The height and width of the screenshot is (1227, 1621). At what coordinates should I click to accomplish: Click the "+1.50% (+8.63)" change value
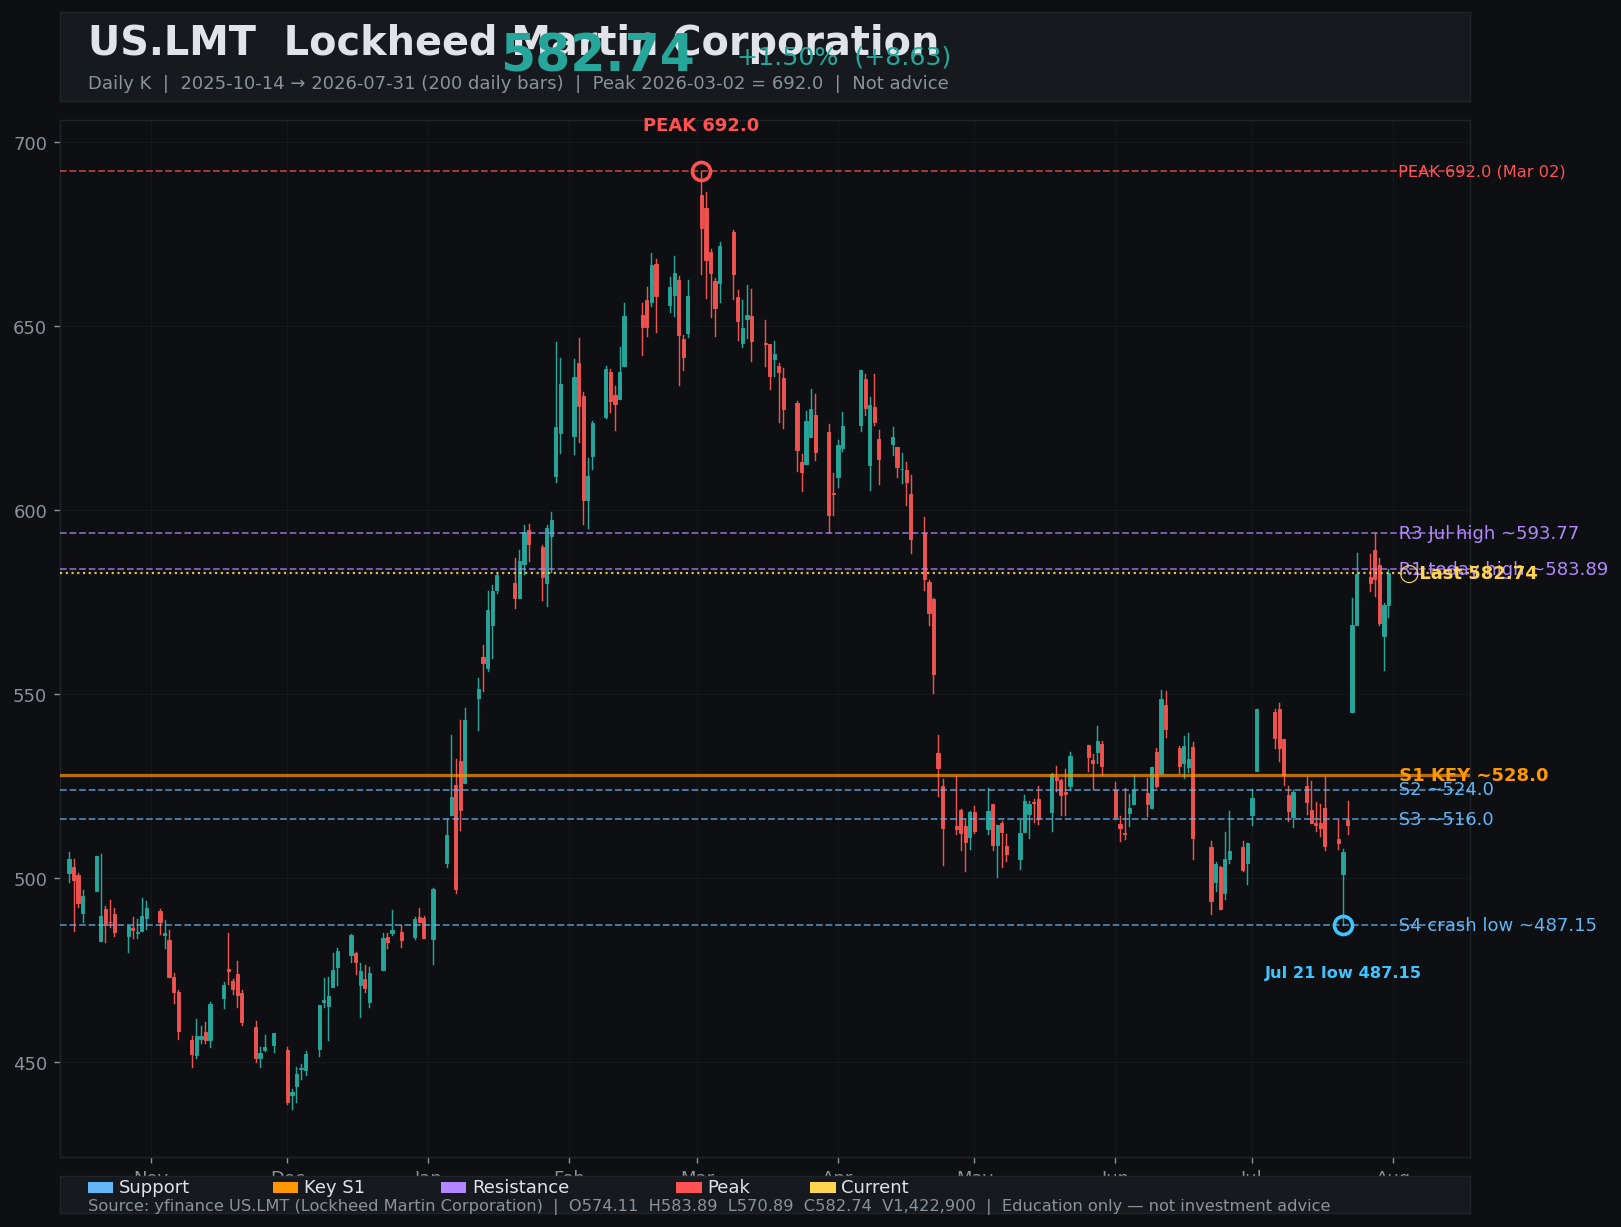click(x=844, y=57)
